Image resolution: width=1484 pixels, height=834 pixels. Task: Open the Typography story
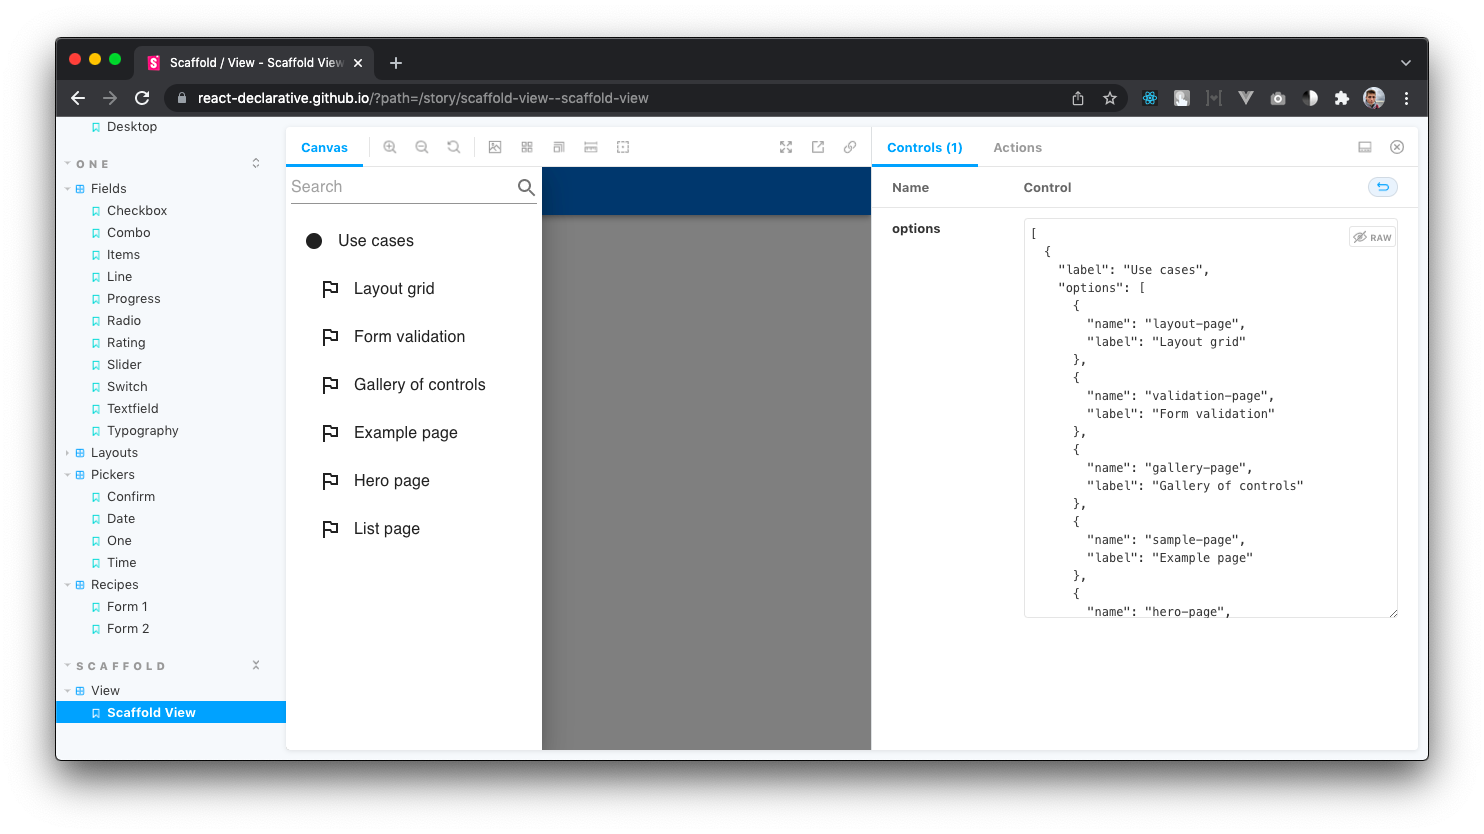click(143, 431)
